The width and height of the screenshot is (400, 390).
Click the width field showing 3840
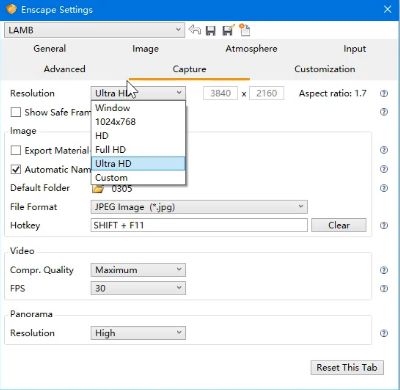[220, 93]
